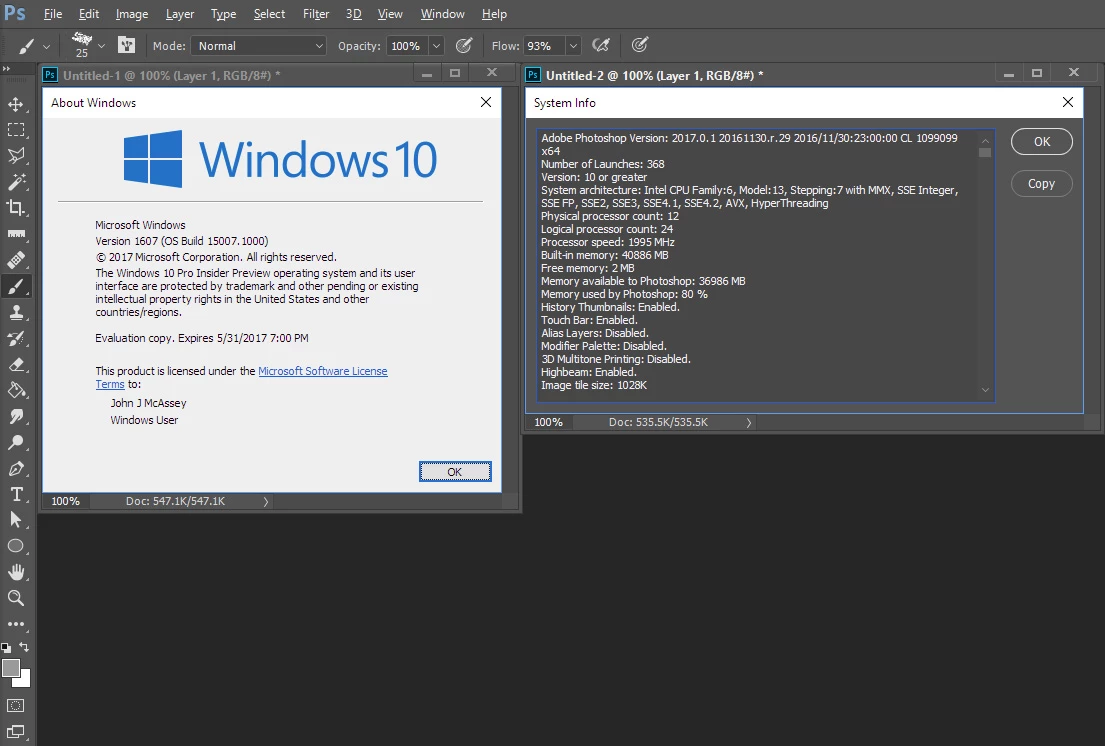Open the 3D menu
Image resolution: width=1105 pixels, height=746 pixels.
(x=354, y=14)
